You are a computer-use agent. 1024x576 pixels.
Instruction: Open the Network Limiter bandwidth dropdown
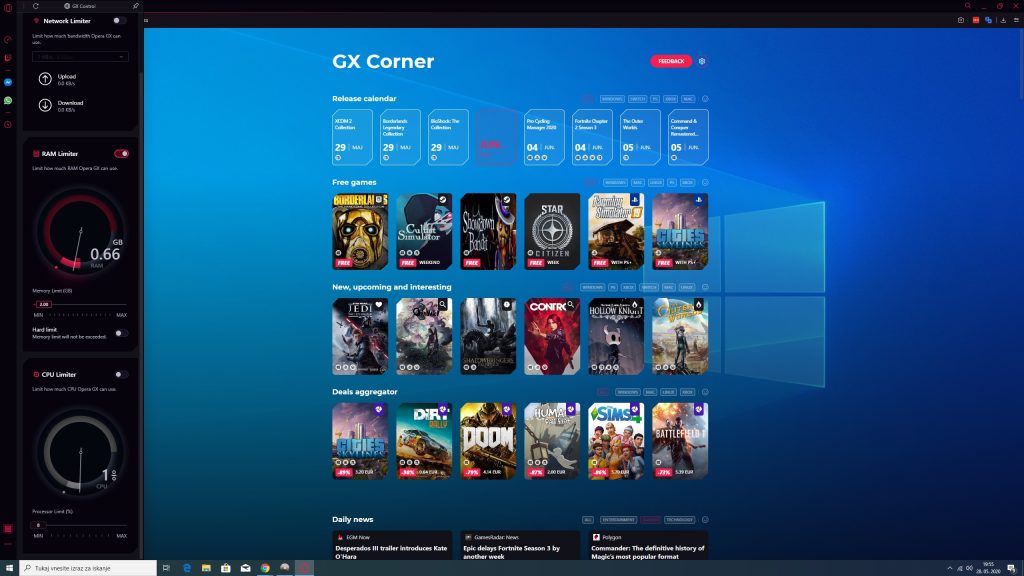click(80, 57)
